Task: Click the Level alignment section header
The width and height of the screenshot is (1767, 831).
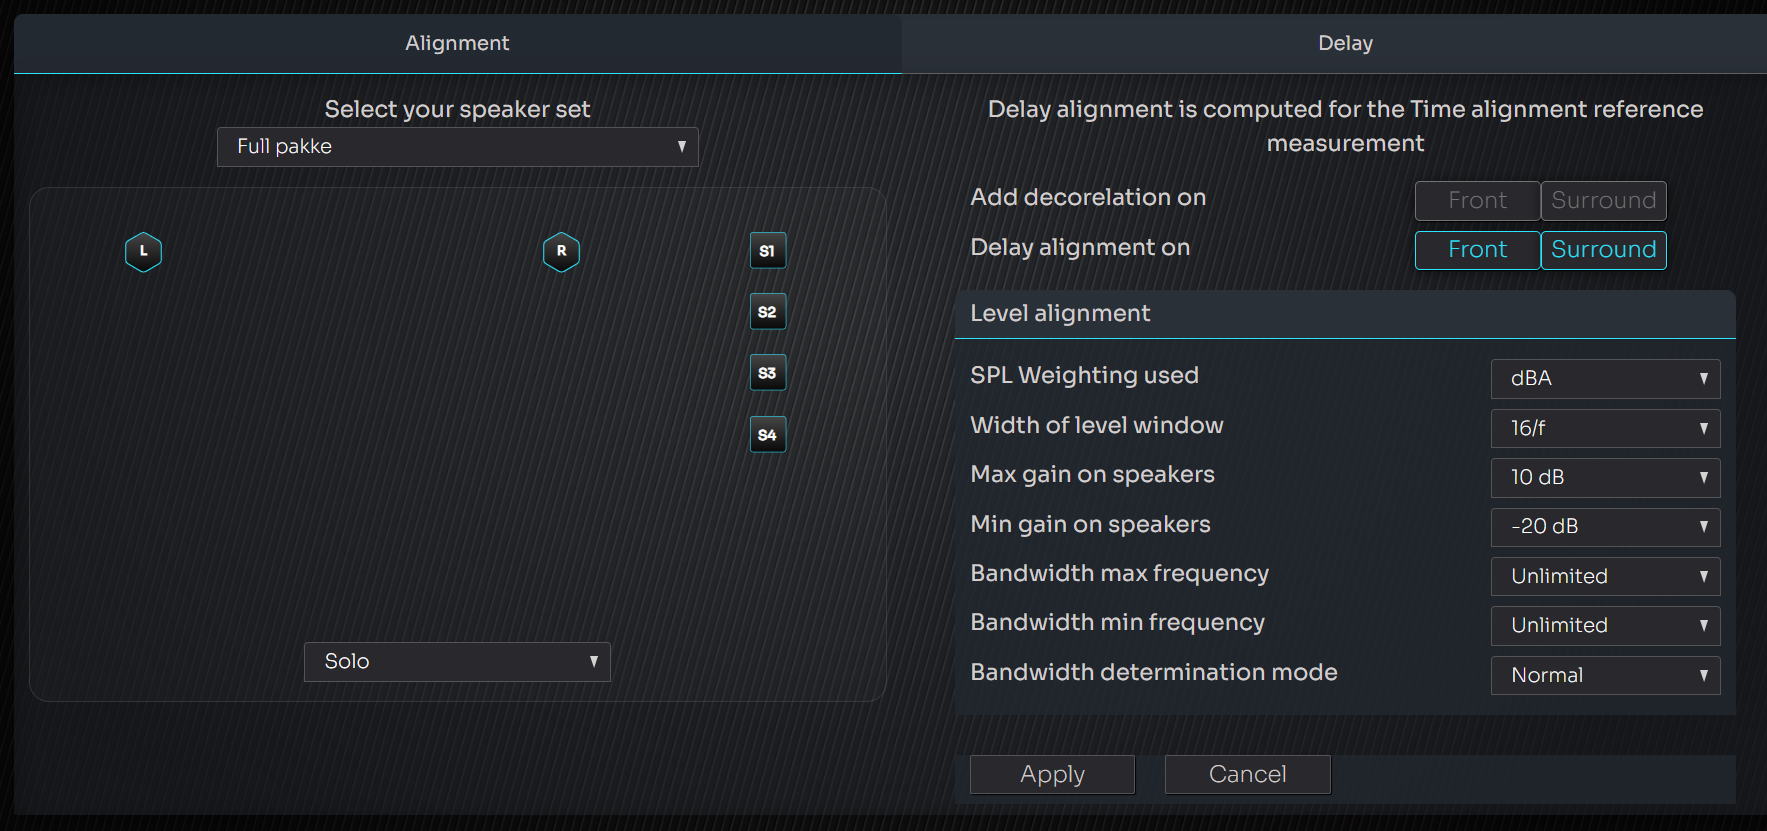Action: click(1344, 314)
